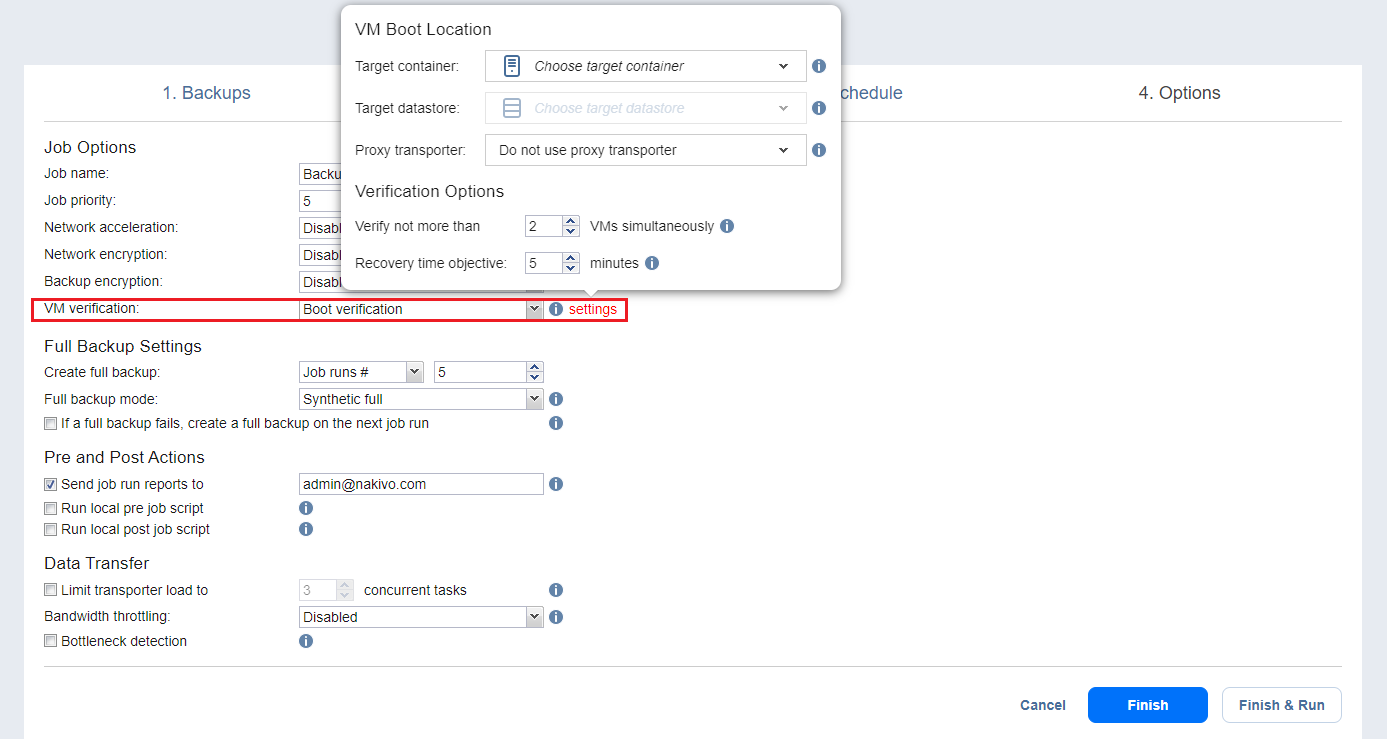The height and width of the screenshot is (739, 1387).
Task: Select the '4. Options' step tab
Action: 1179,93
